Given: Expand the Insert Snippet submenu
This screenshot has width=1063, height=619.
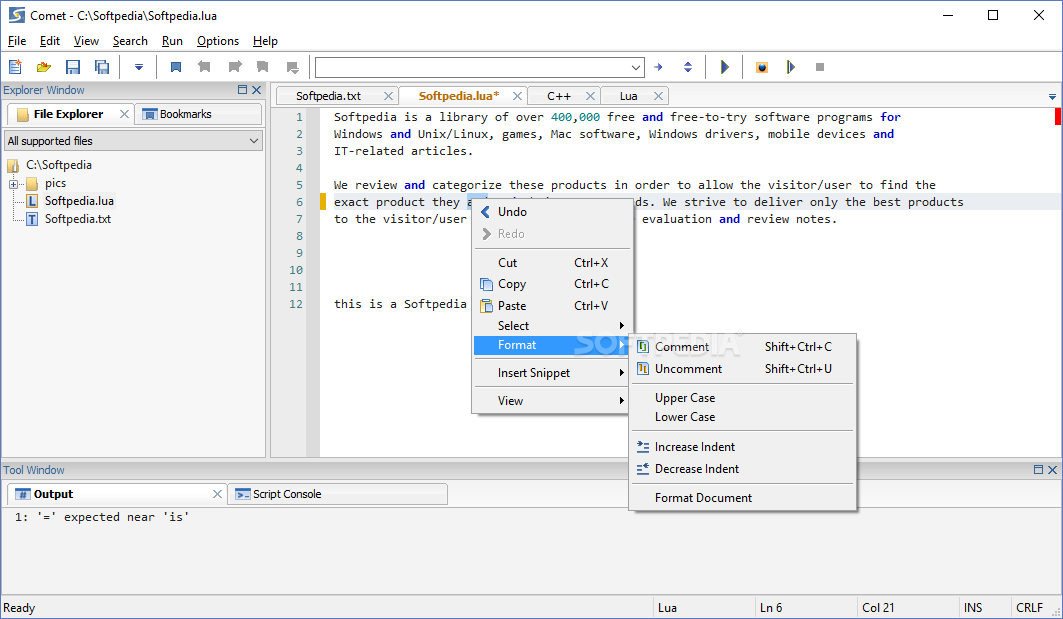Looking at the screenshot, I should 552,373.
